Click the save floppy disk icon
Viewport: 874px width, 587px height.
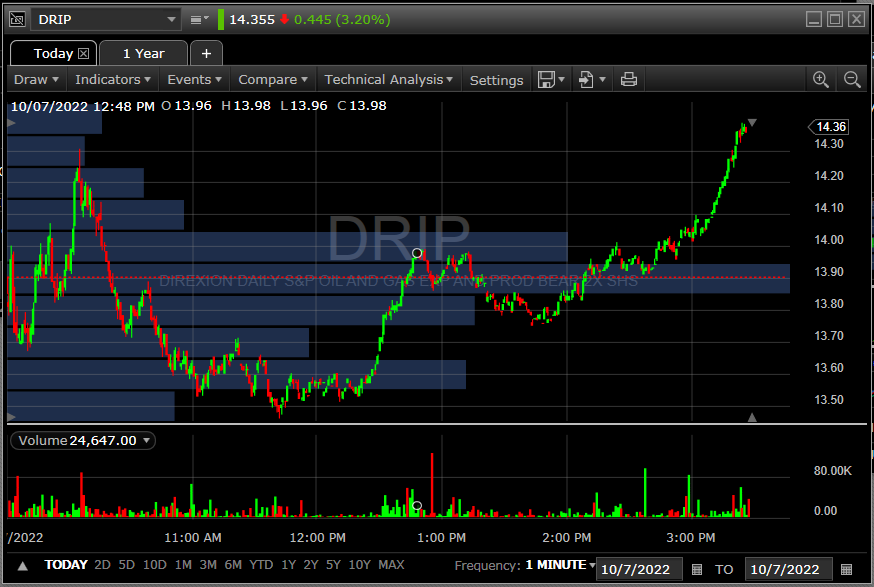tap(546, 80)
